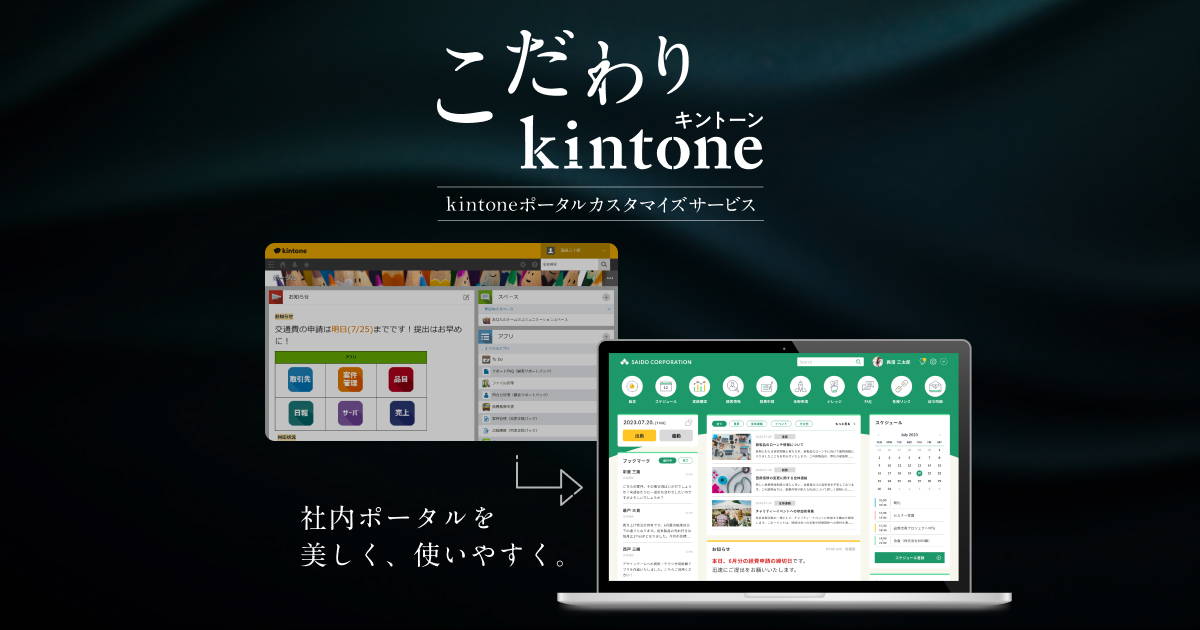Screen dimensions: 1200x630
Task: Open the FAQ speech-bubble icon
Action: point(866,386)
